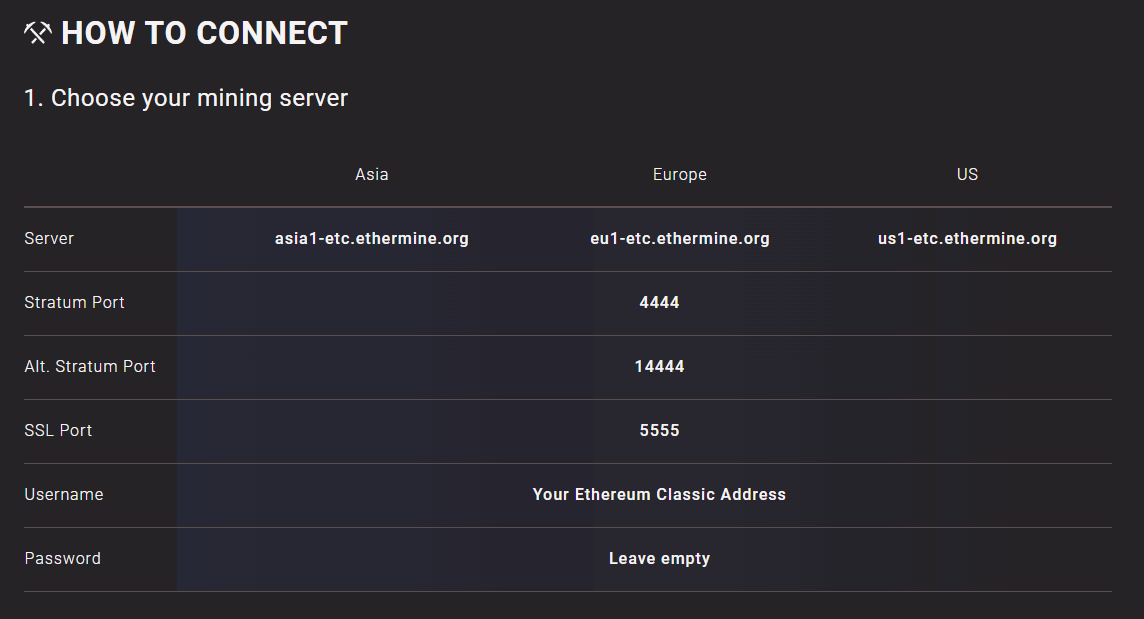Select the SSL port 5555
Image resolution: width=1144 pixels, height=619 pixels.
tap(659, 430)
